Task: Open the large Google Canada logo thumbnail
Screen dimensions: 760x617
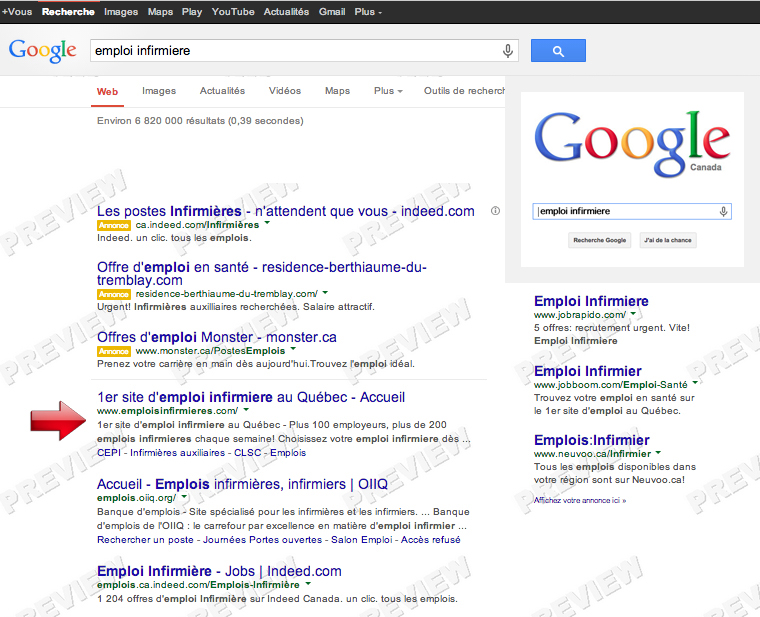Action: coord(632,143)
